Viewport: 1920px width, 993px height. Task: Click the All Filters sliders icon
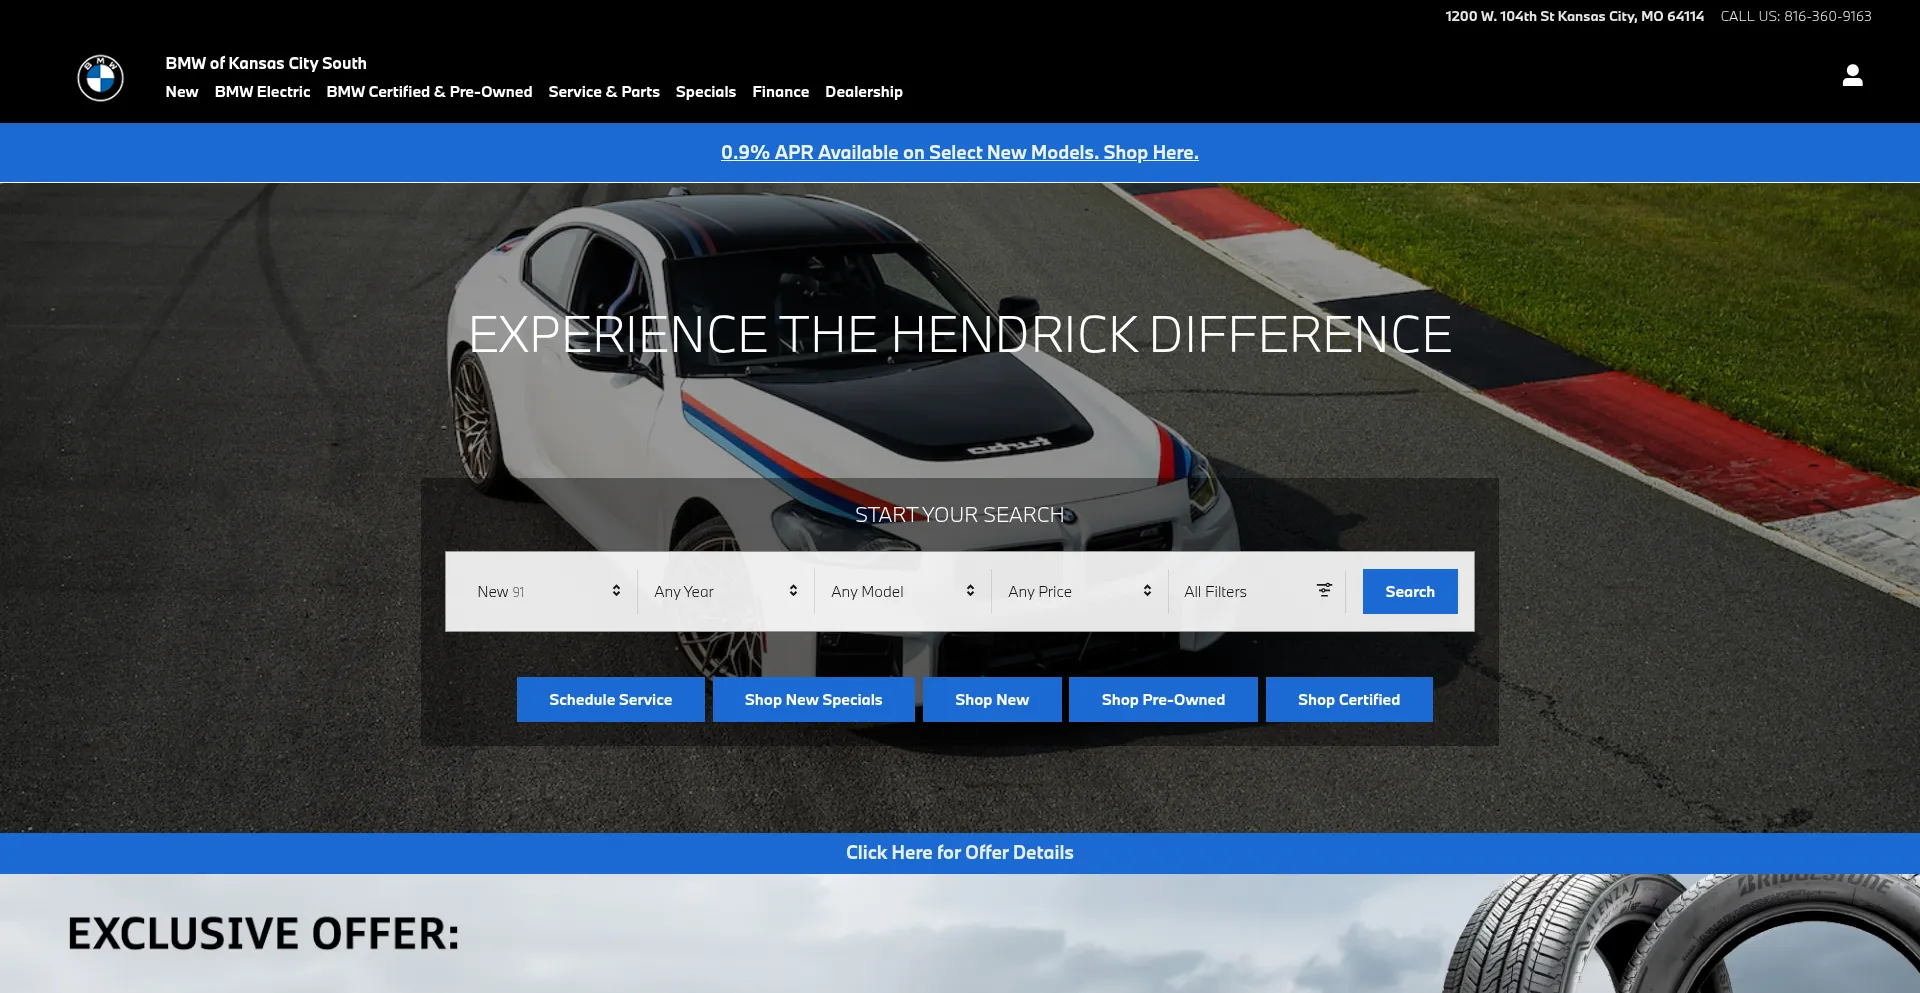tap(1324, 590)
